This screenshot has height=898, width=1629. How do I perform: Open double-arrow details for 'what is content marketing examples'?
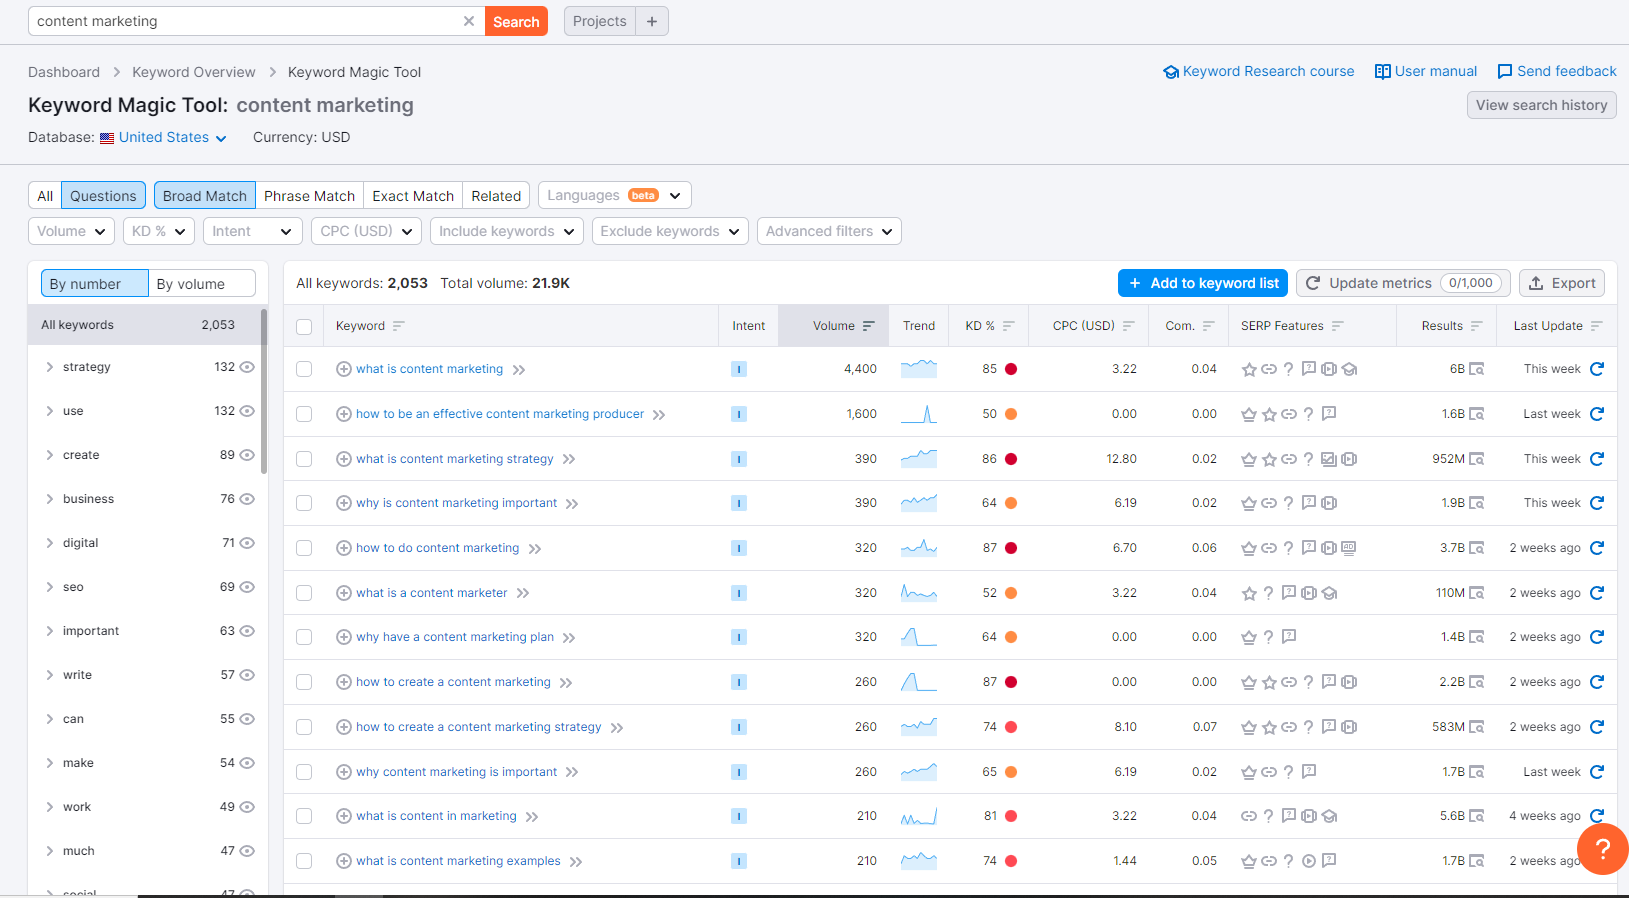pyautogui.click(x=576, y=861)
